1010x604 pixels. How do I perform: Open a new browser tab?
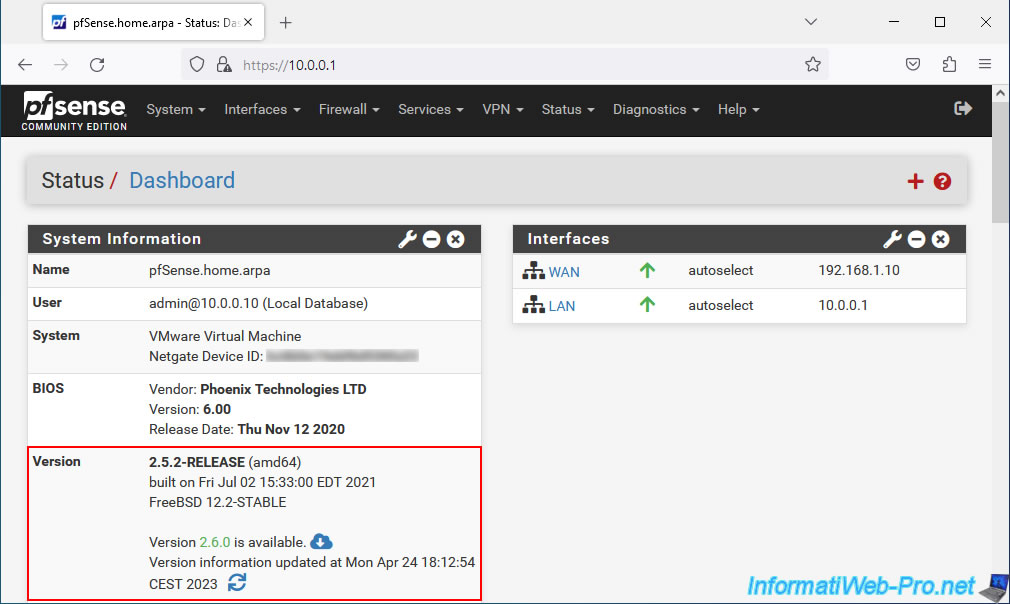pos(285,23)
